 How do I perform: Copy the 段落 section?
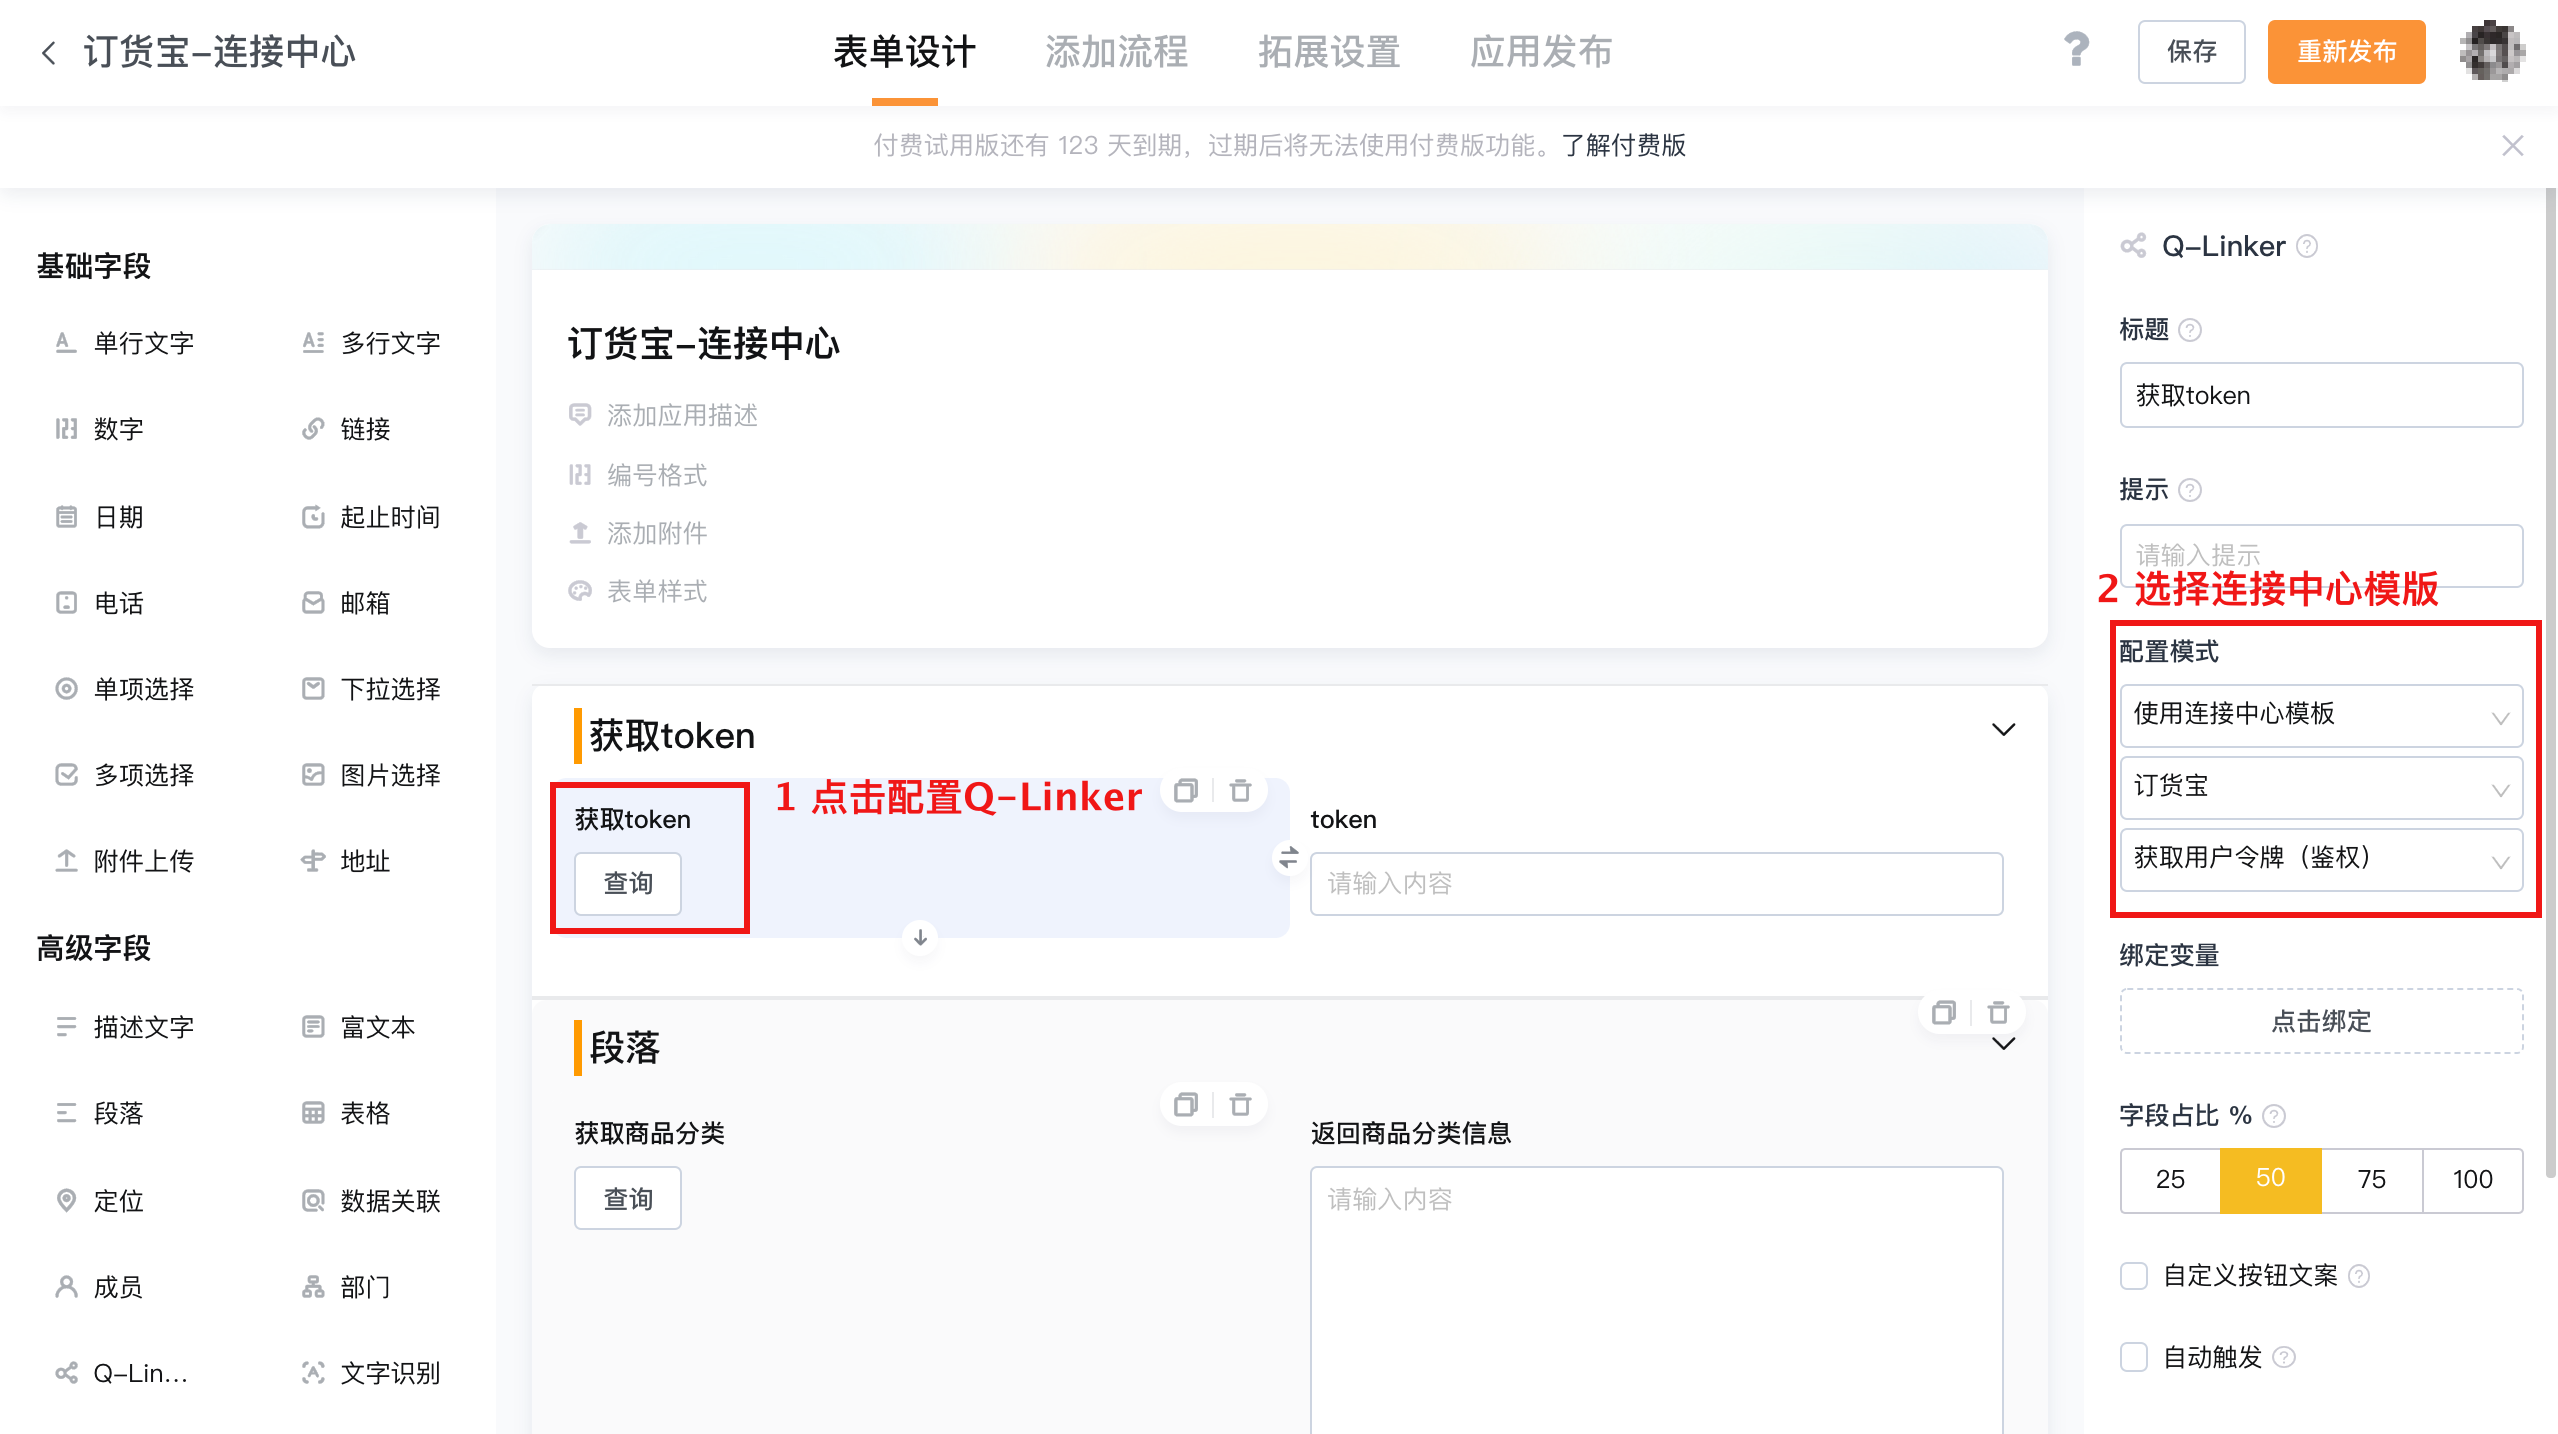(x=1943, y=1013)
